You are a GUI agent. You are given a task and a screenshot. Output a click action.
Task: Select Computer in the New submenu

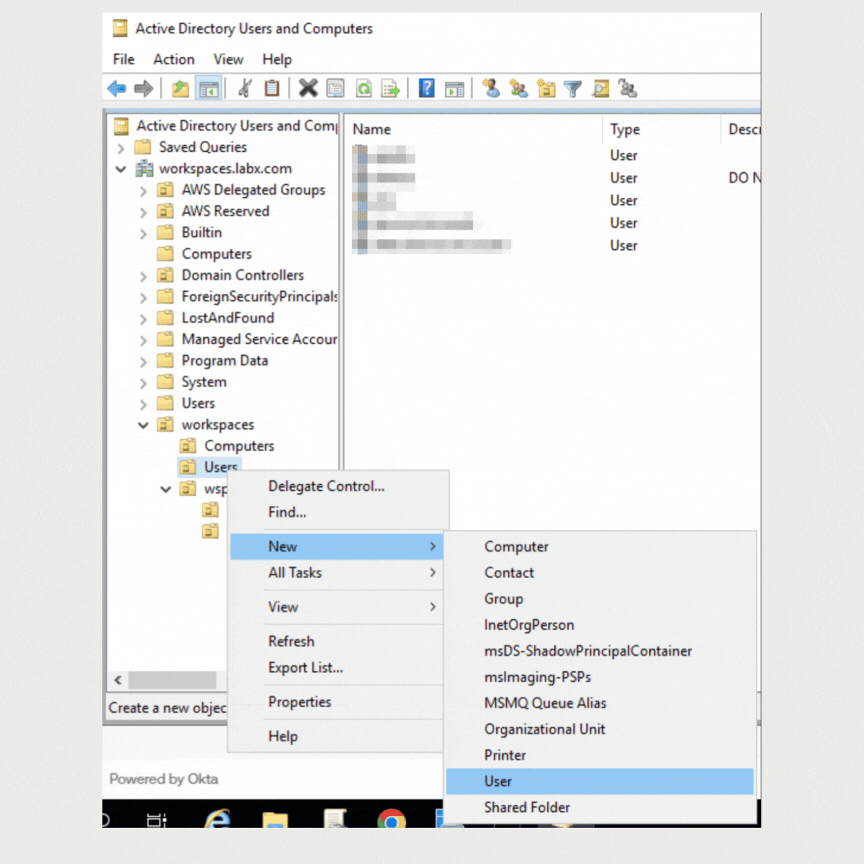click(600, 547)
